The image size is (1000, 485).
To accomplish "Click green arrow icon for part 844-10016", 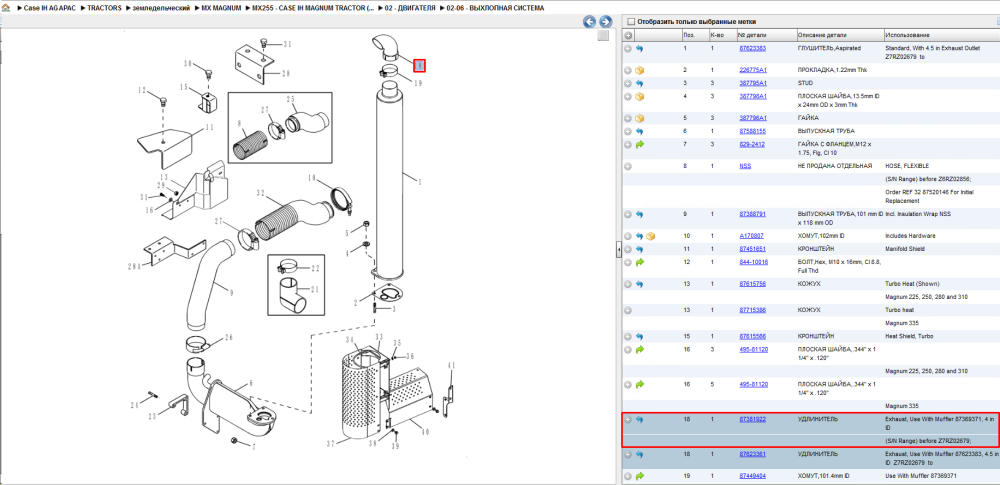I will click(x=640, y=262).
